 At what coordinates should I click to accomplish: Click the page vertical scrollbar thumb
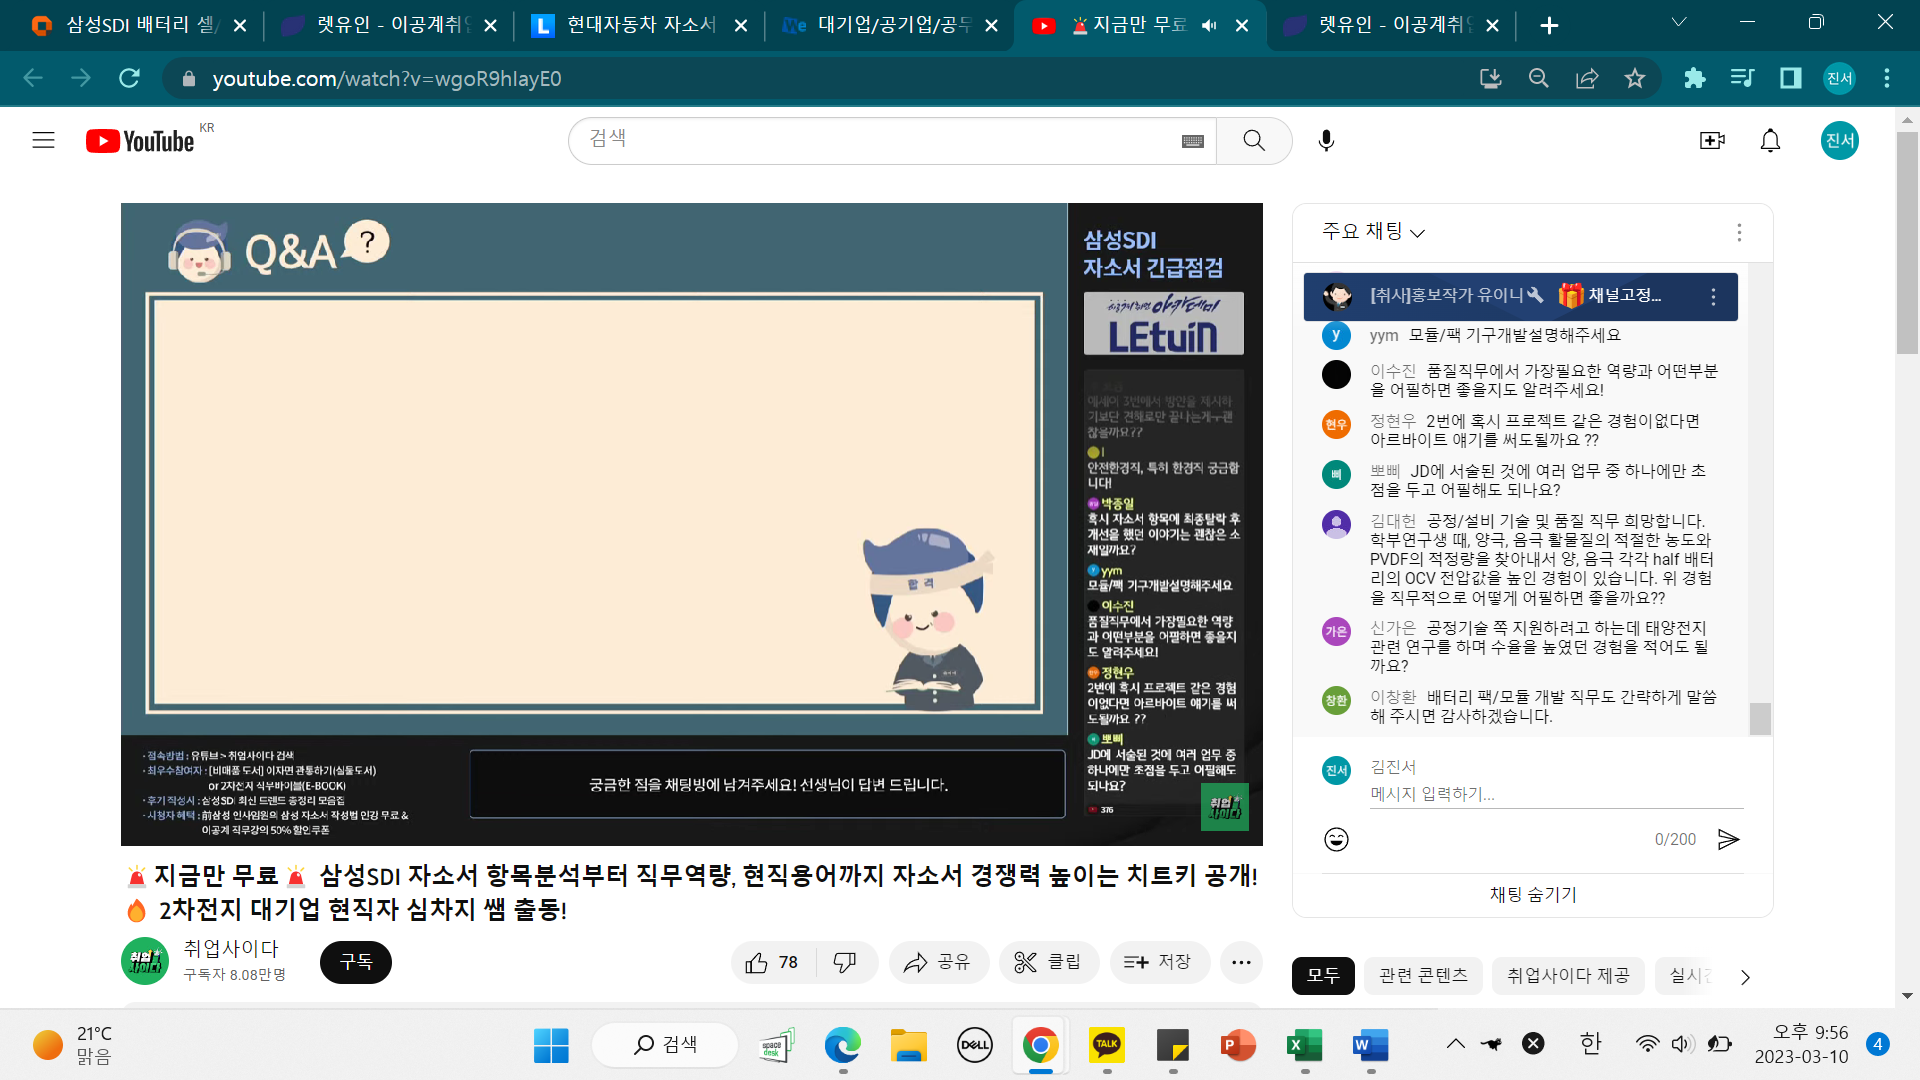tap(1907, 243)
